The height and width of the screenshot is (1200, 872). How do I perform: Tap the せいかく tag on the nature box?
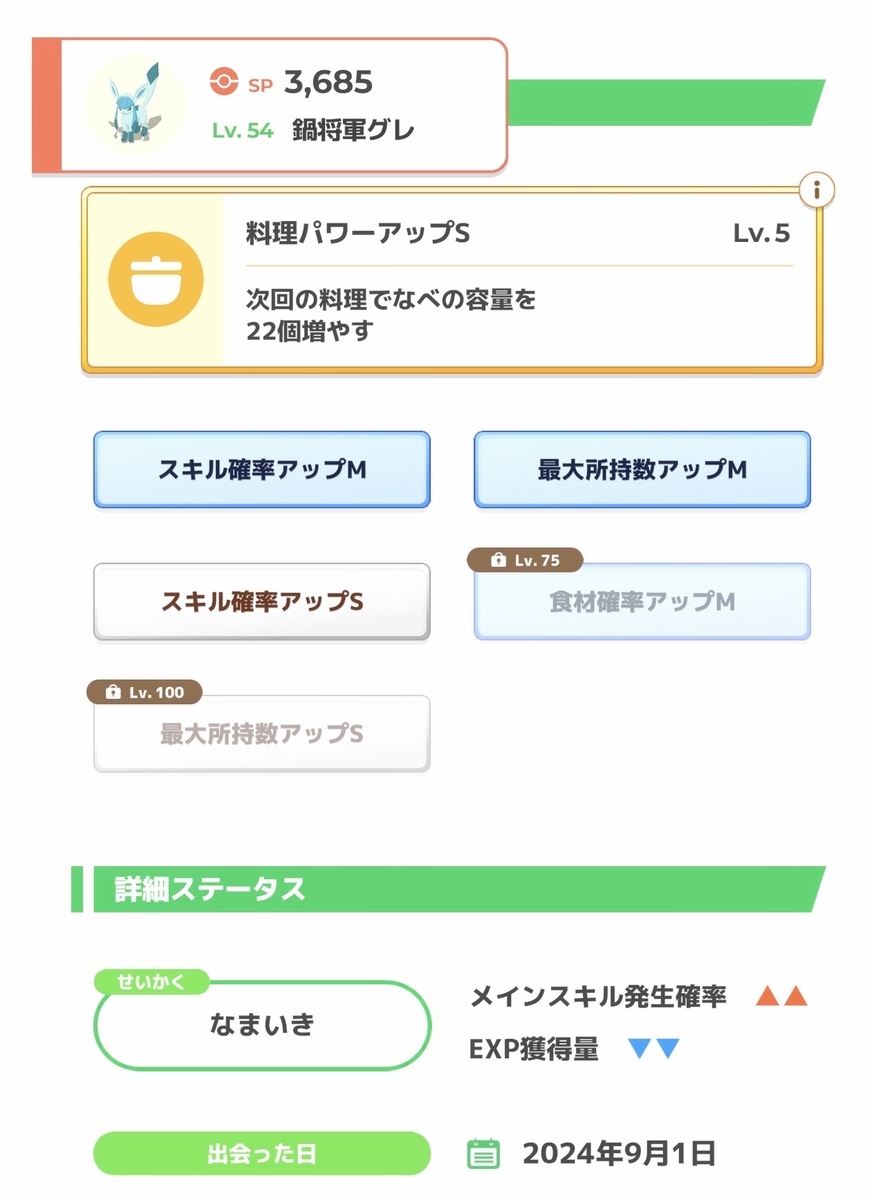point(152,981)
